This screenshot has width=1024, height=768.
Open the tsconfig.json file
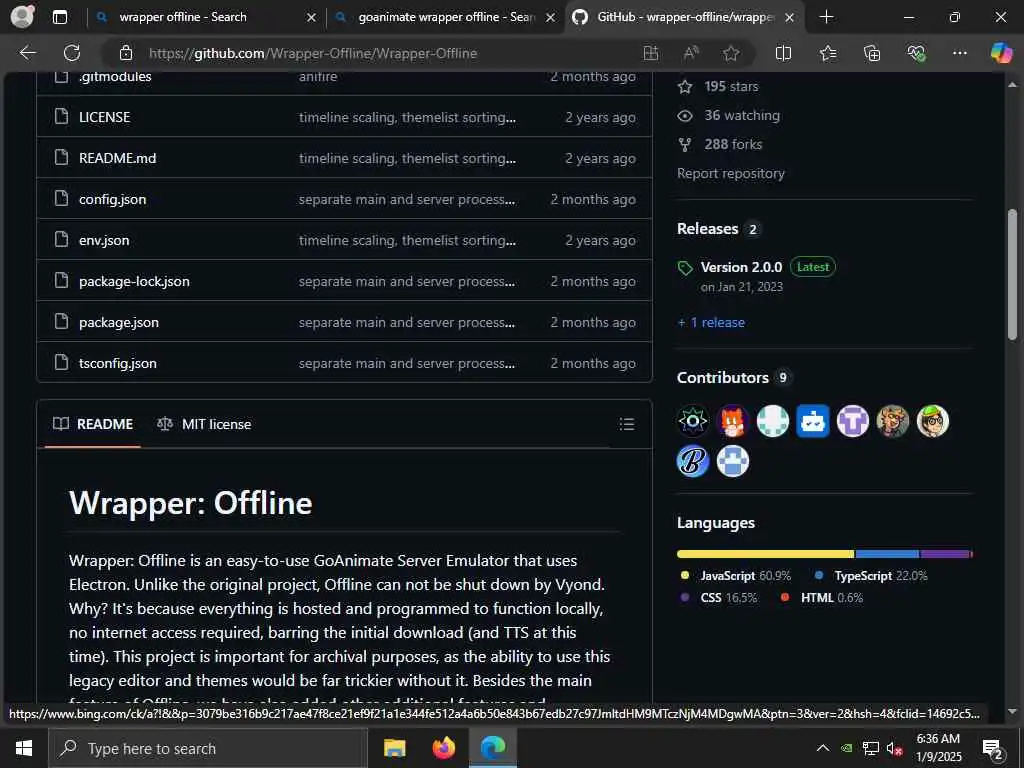point(118,364)
